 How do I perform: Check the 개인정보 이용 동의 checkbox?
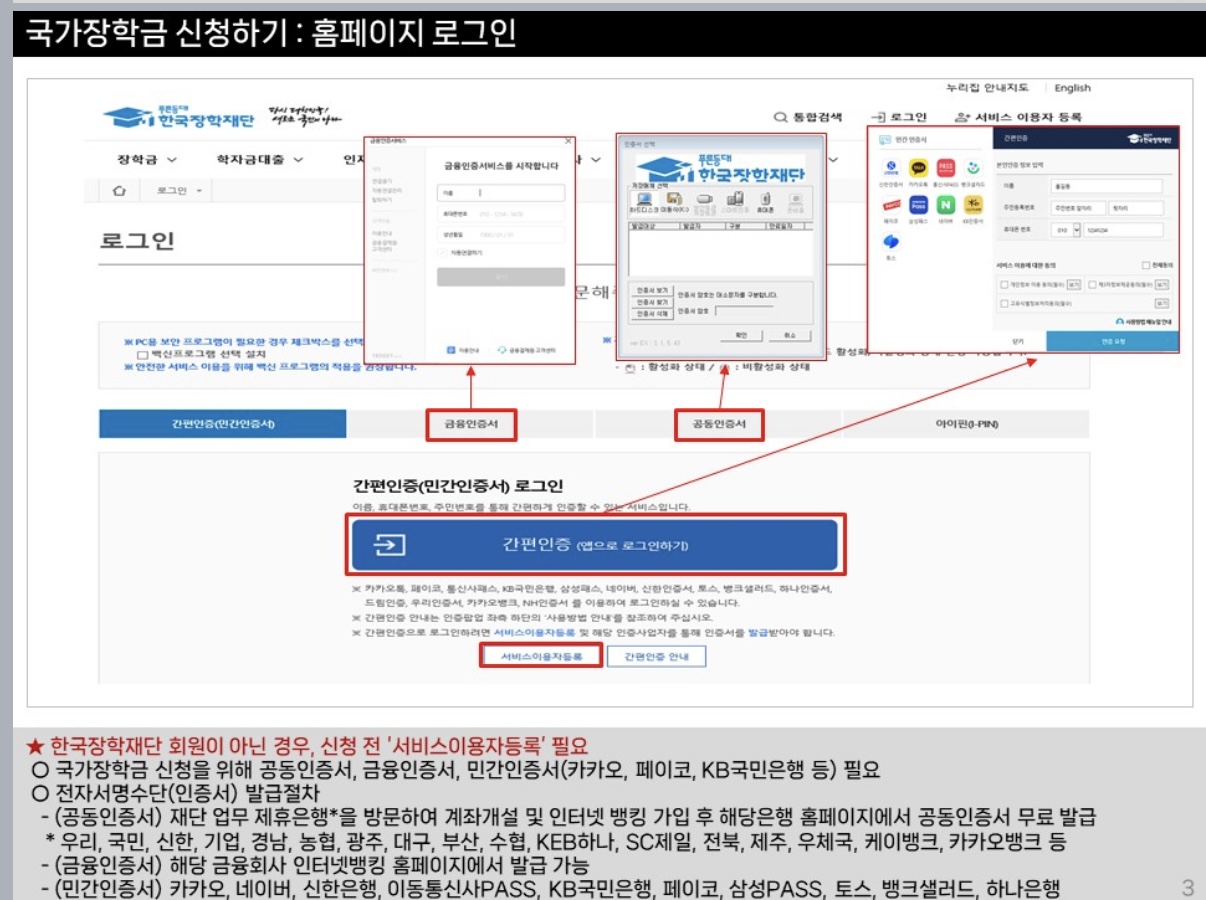(1004, 284)
